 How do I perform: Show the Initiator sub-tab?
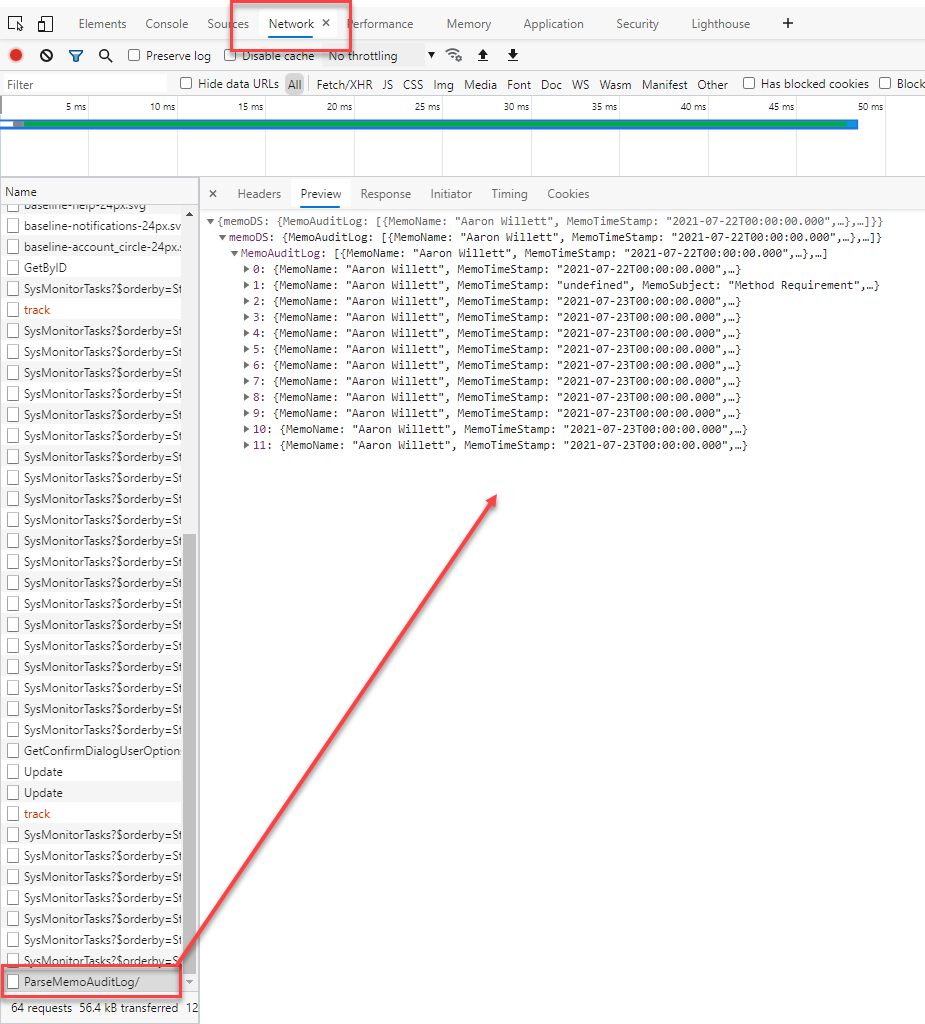451,194
